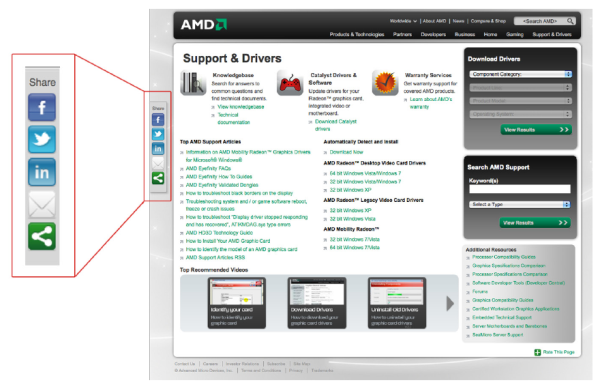Screen dimensions: 601x389
Task: Click View Results under Search AMD Support
Action: click(x=535, y=223)
